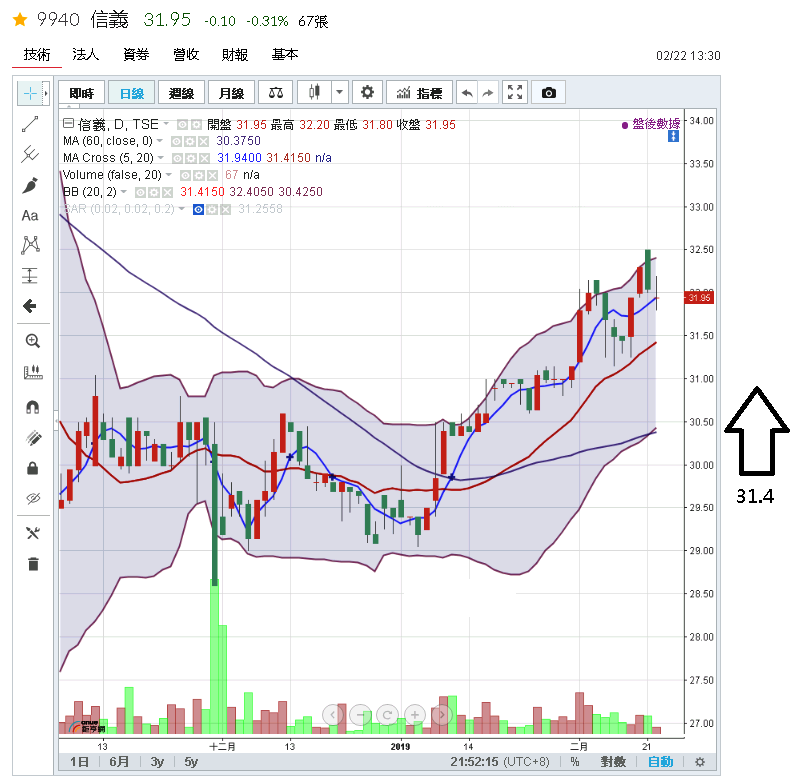Screen dimensions: 810x777
Task: Select the pitchfork drawing tool
Action: (30, 154)
